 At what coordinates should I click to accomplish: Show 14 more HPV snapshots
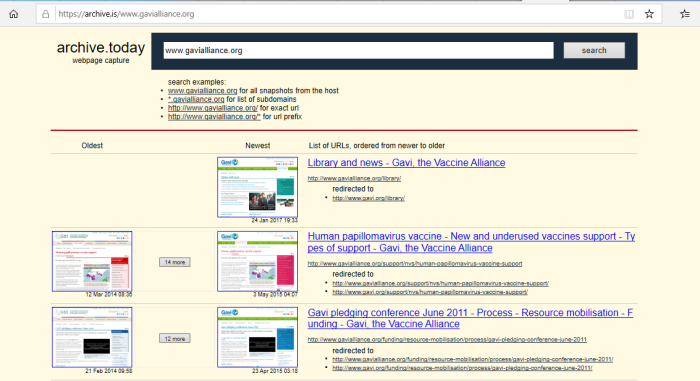point(175,262)
